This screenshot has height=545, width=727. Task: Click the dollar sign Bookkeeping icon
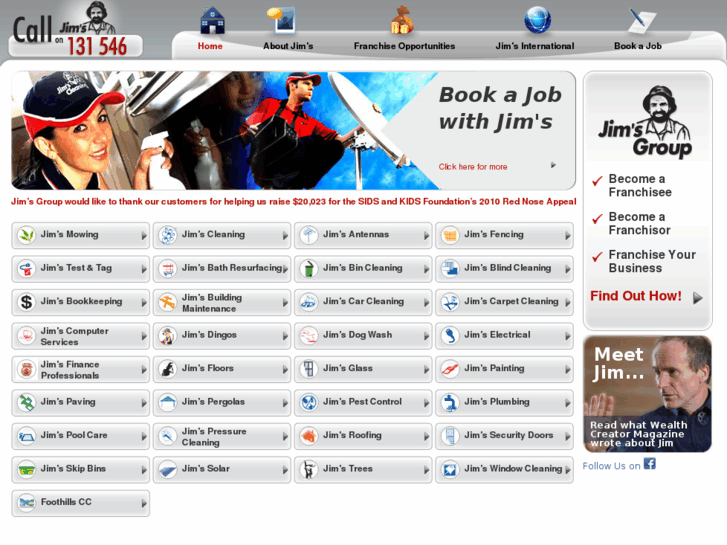(x=27, y=302)
